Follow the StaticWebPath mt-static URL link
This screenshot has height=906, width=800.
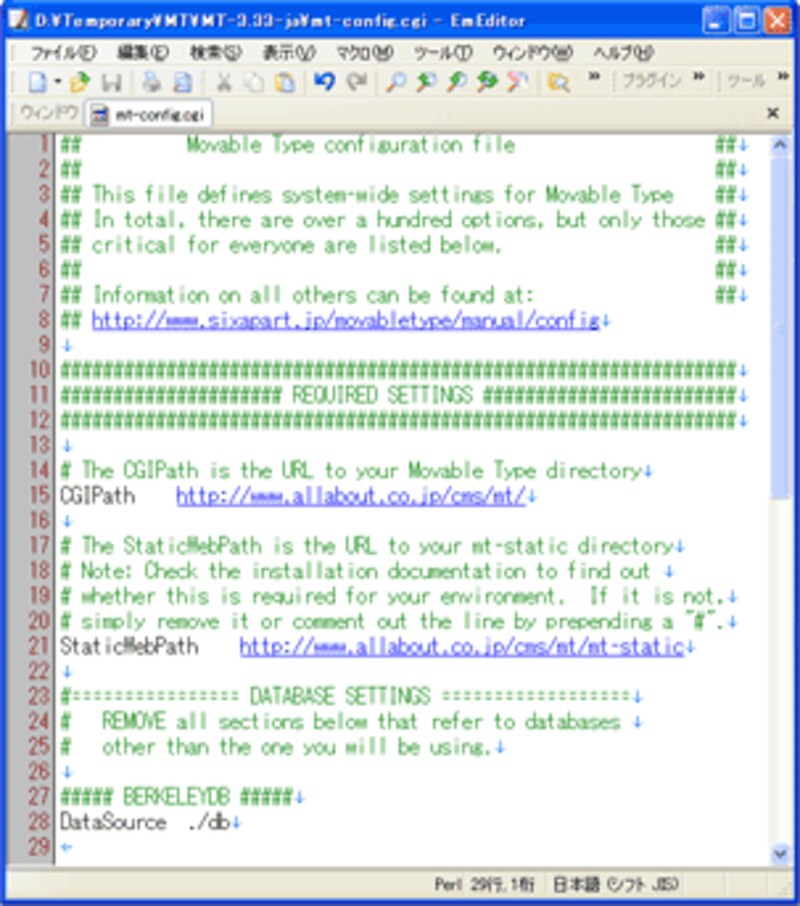[462, 647]
